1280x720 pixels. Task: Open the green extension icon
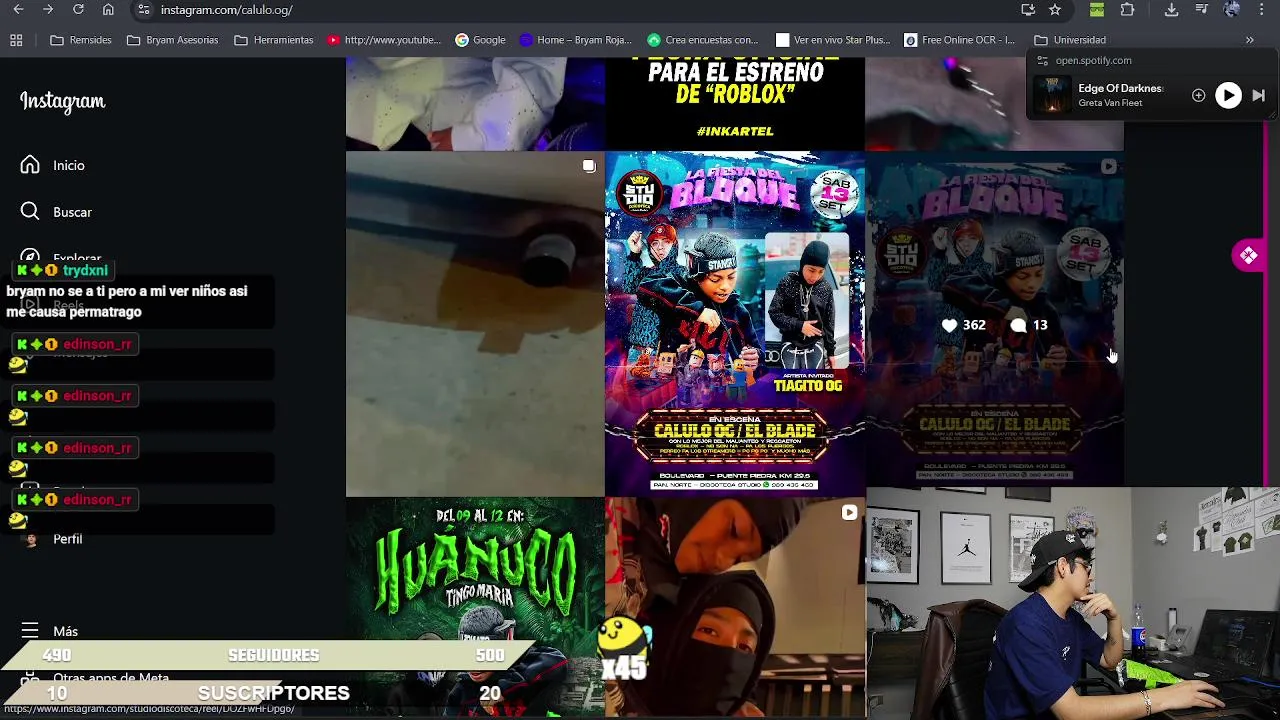[x=1097, y=10]
